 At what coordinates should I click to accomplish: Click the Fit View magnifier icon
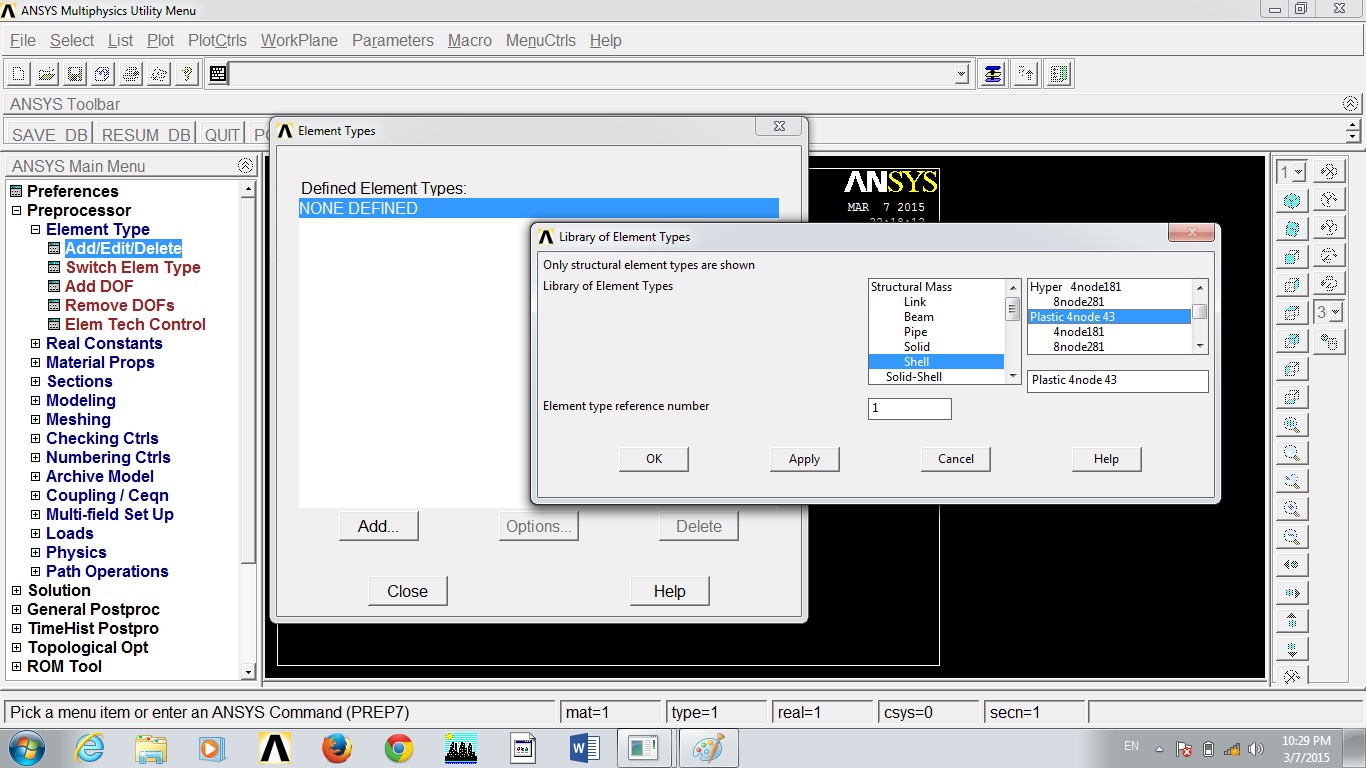coord(1292,424)
